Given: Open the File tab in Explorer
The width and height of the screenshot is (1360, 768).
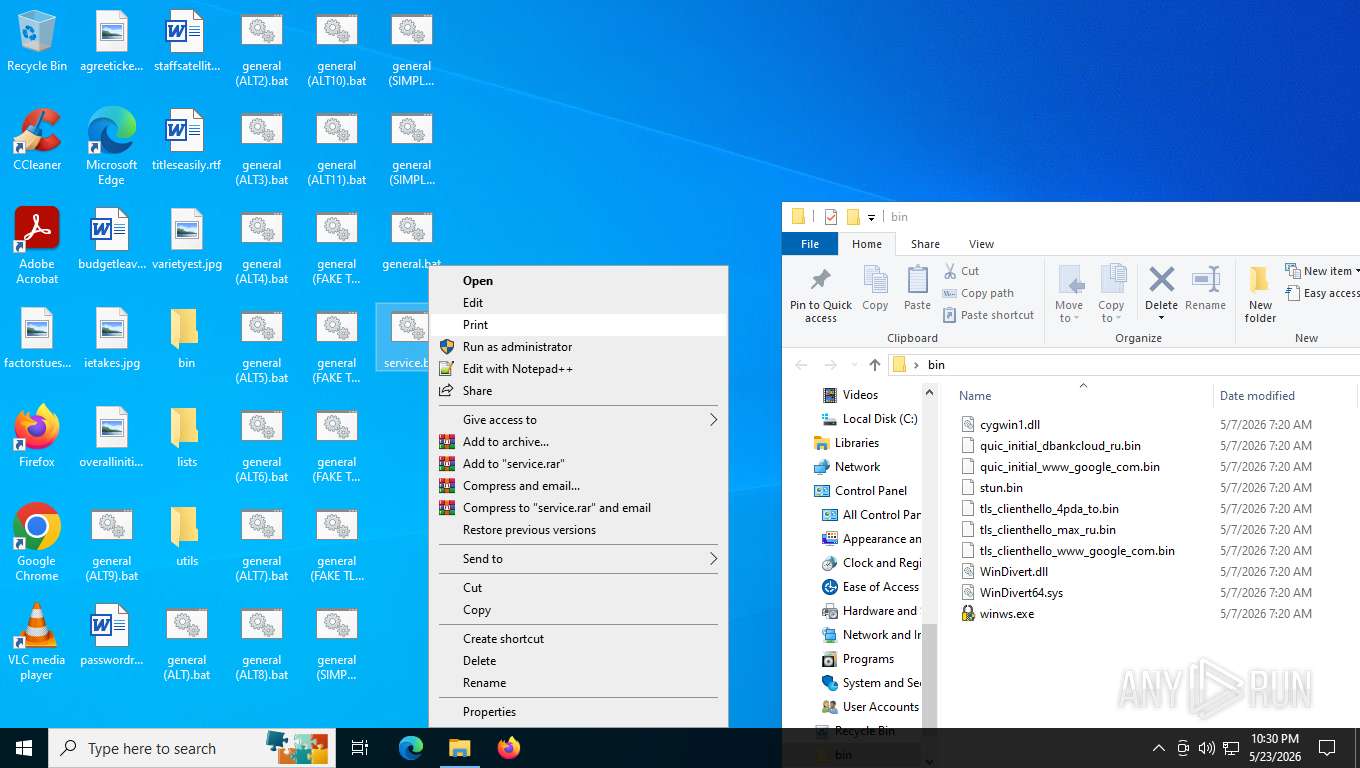Looking at the screenshot, I should [810, 244].
